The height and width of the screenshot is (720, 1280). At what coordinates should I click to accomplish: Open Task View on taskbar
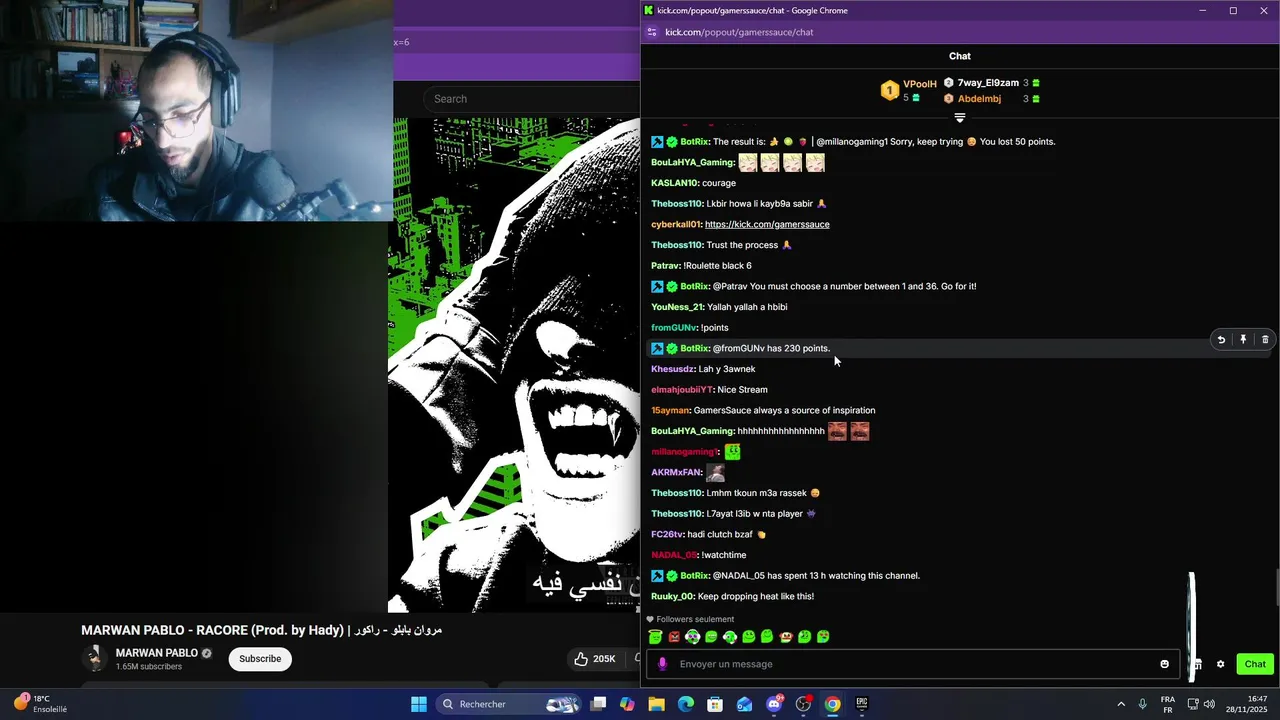click(598, 704)
